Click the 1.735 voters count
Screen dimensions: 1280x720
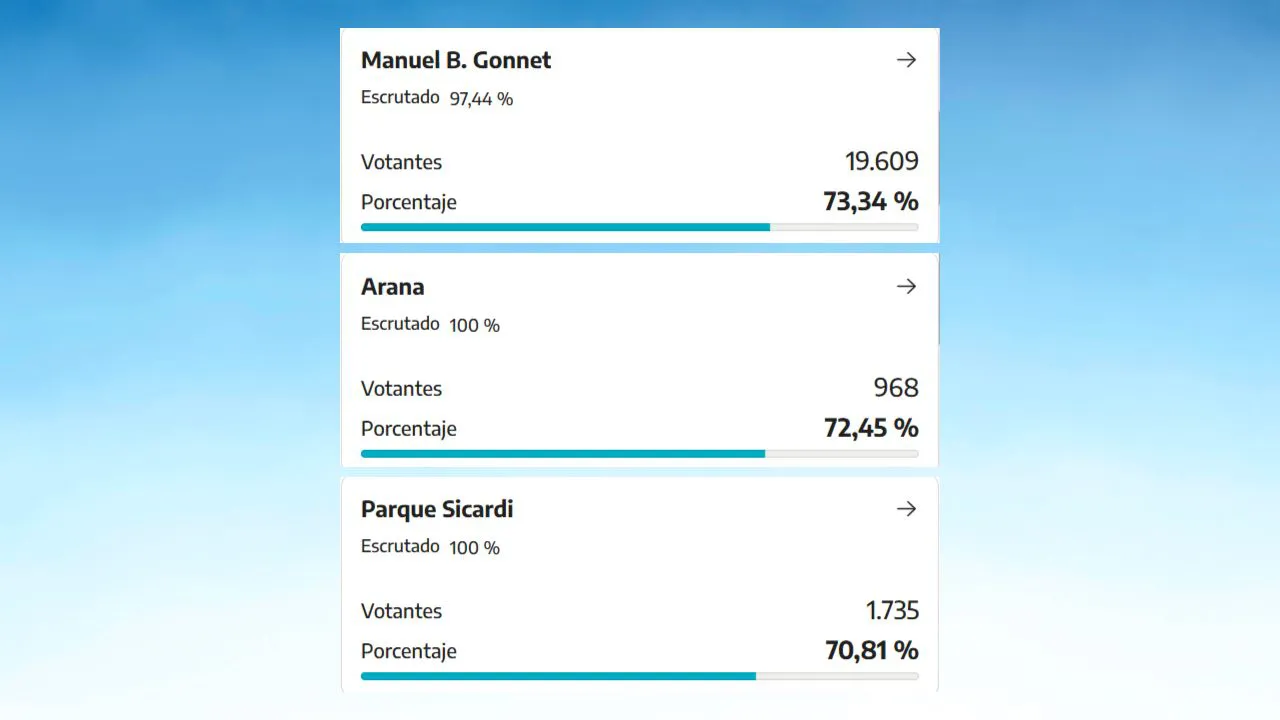pos(892,611)
